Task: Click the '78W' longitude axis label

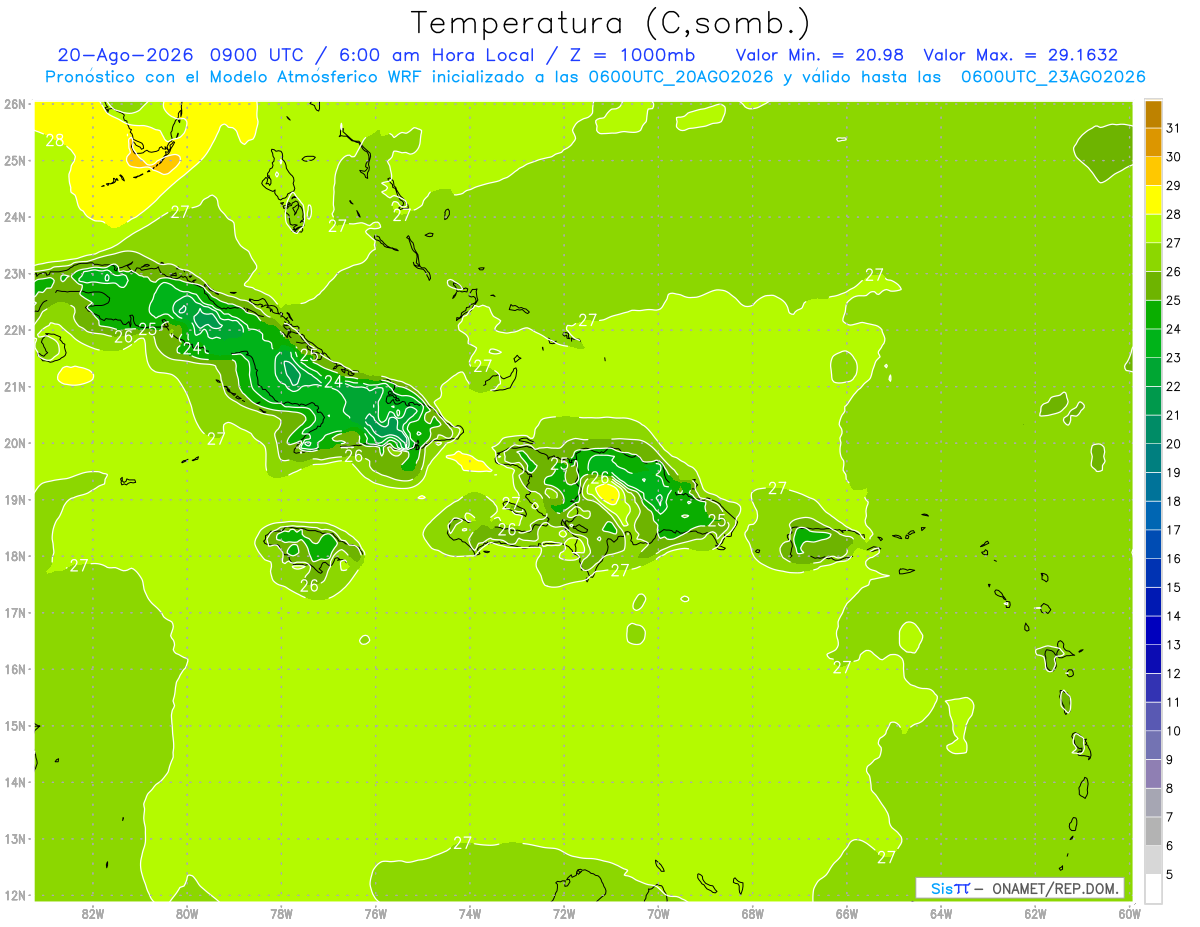Action: [x=282, y=913]
